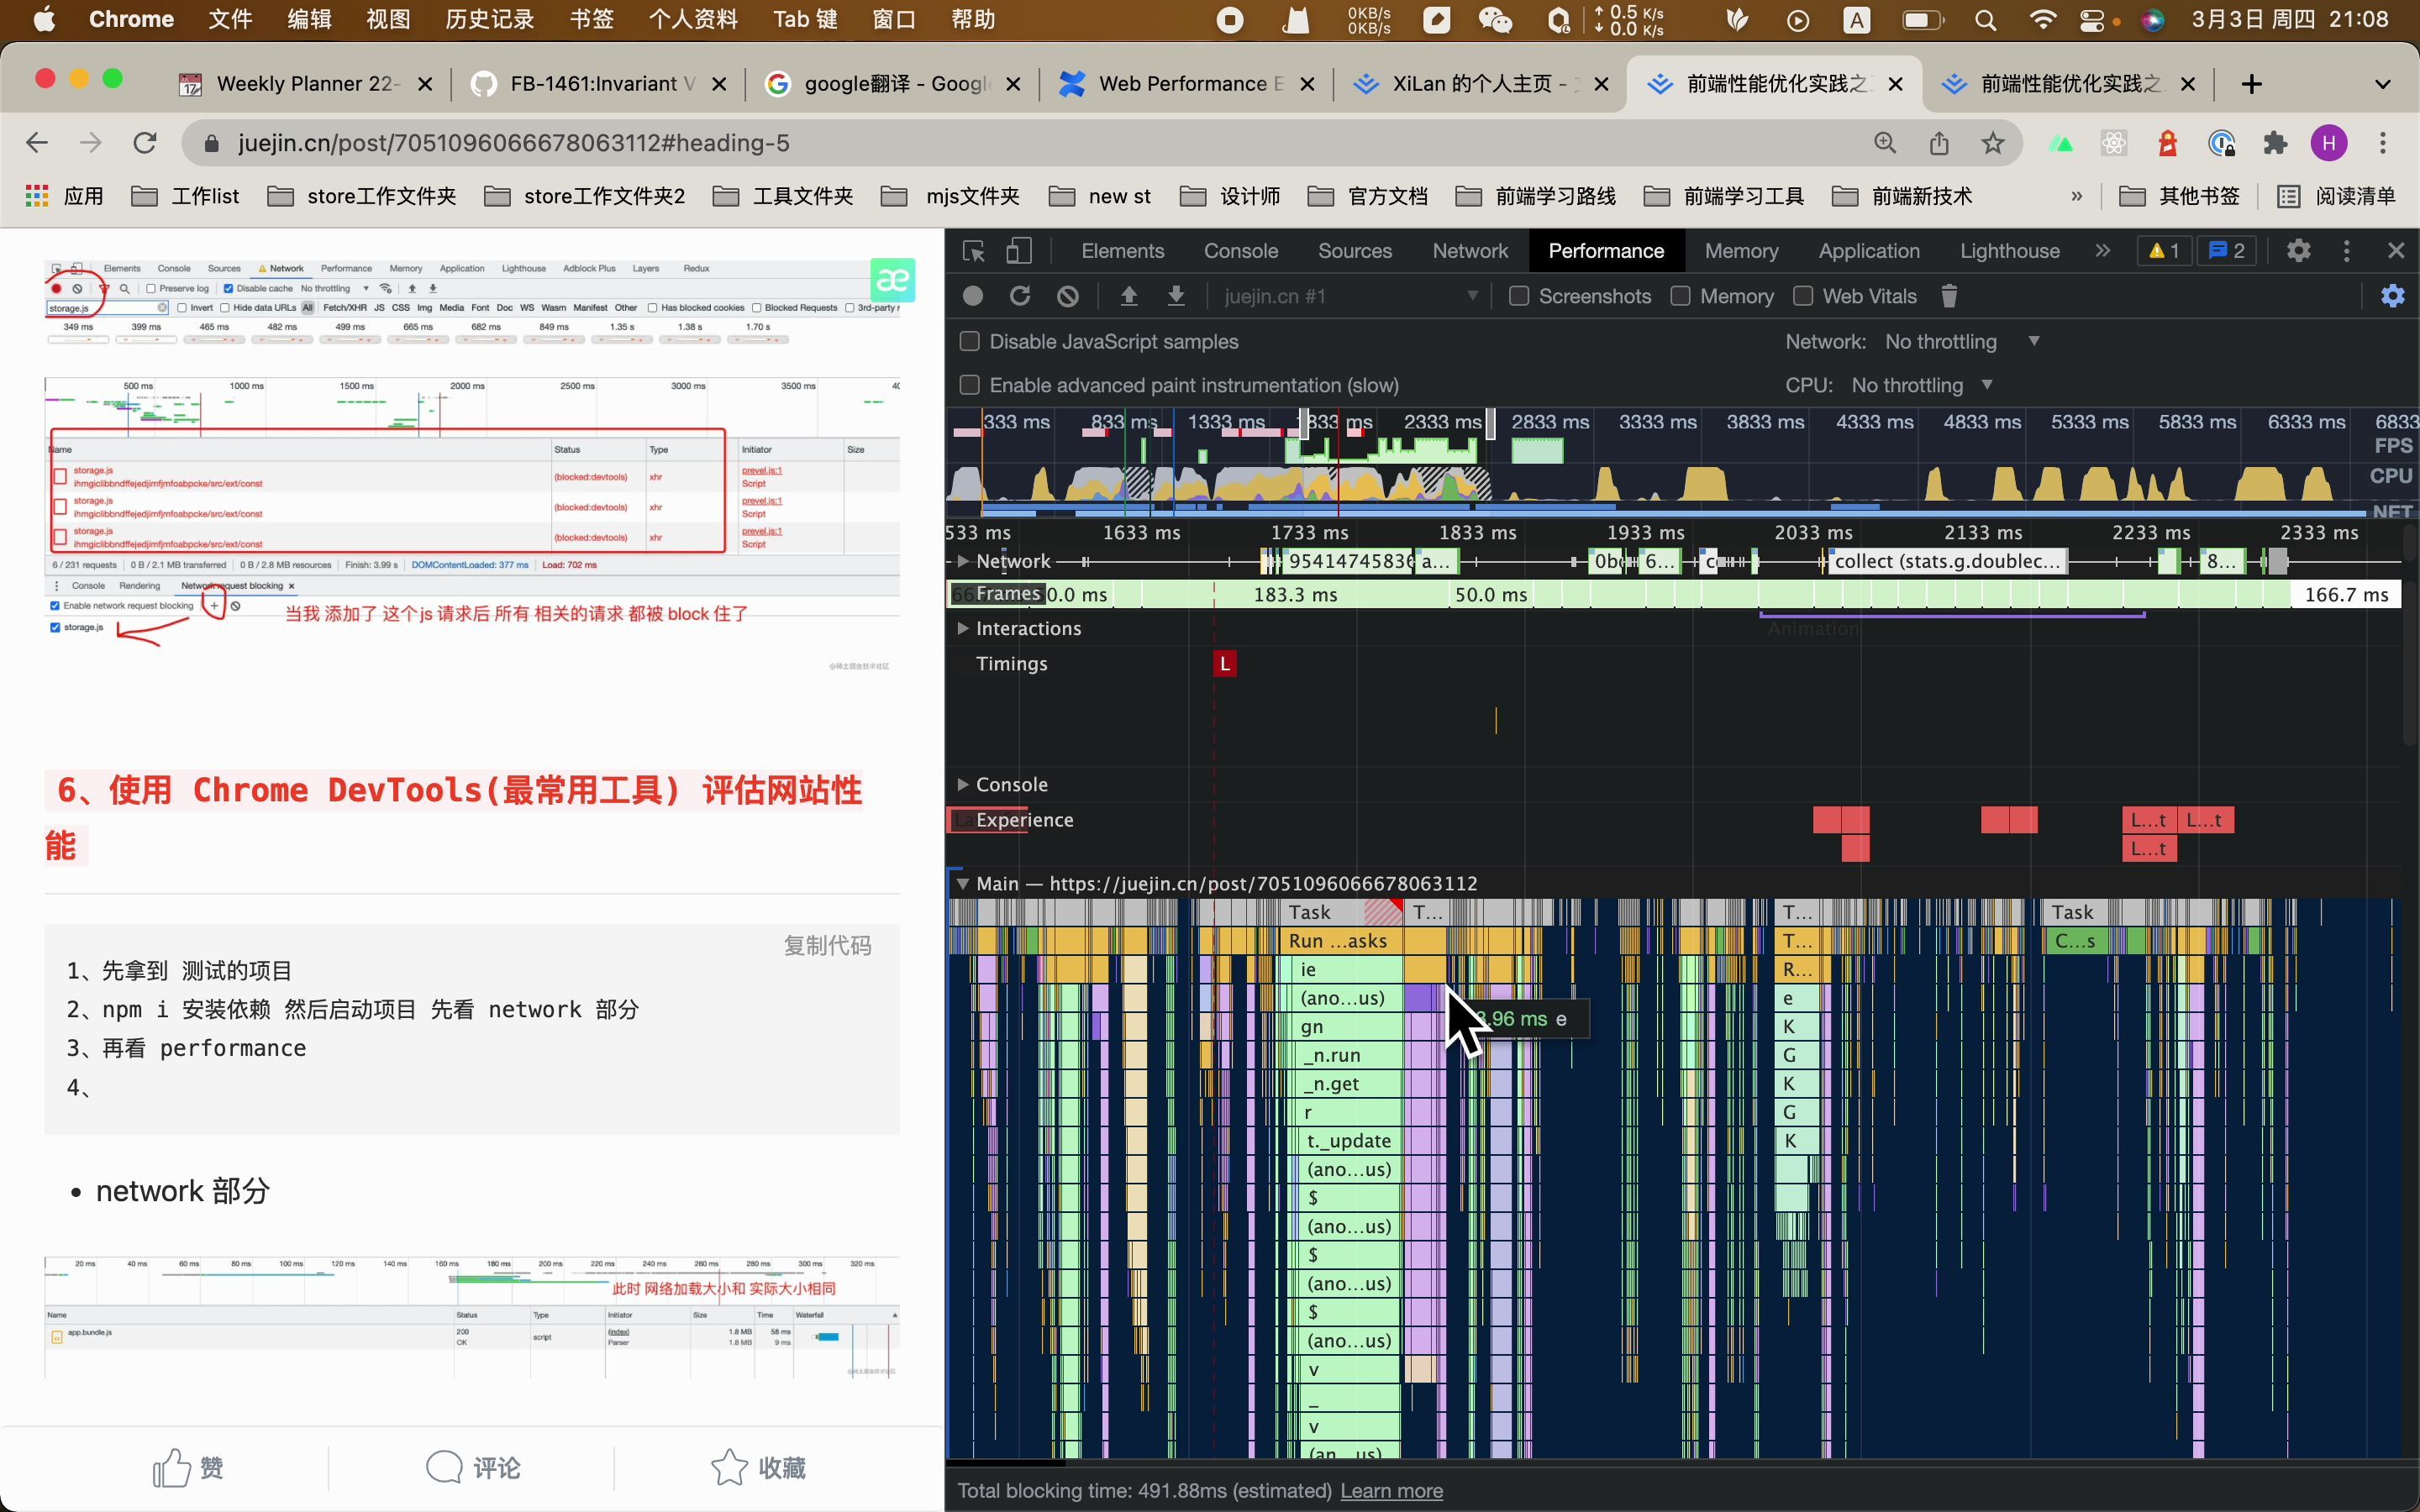2420x1512 pixels.
Task: Enable the Web Vitals checkbox
Action: pyautogui.click(x=1803, y=296)
